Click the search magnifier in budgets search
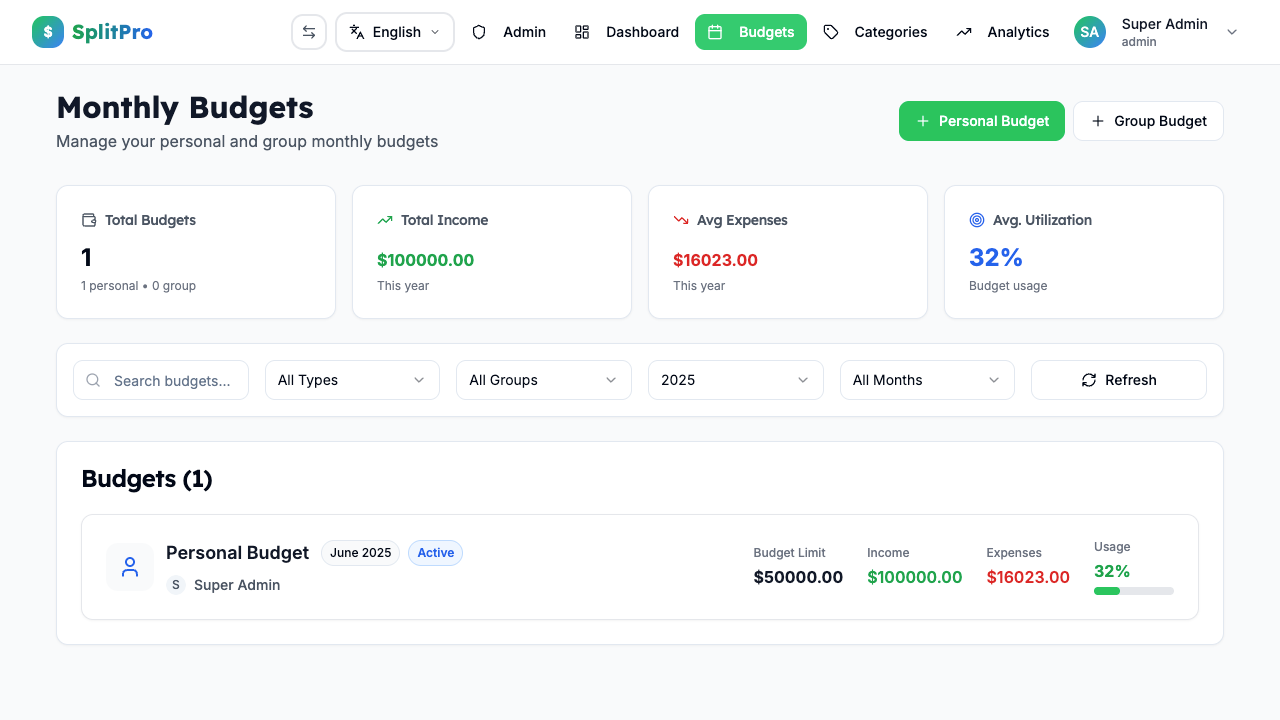 point(93,380)
